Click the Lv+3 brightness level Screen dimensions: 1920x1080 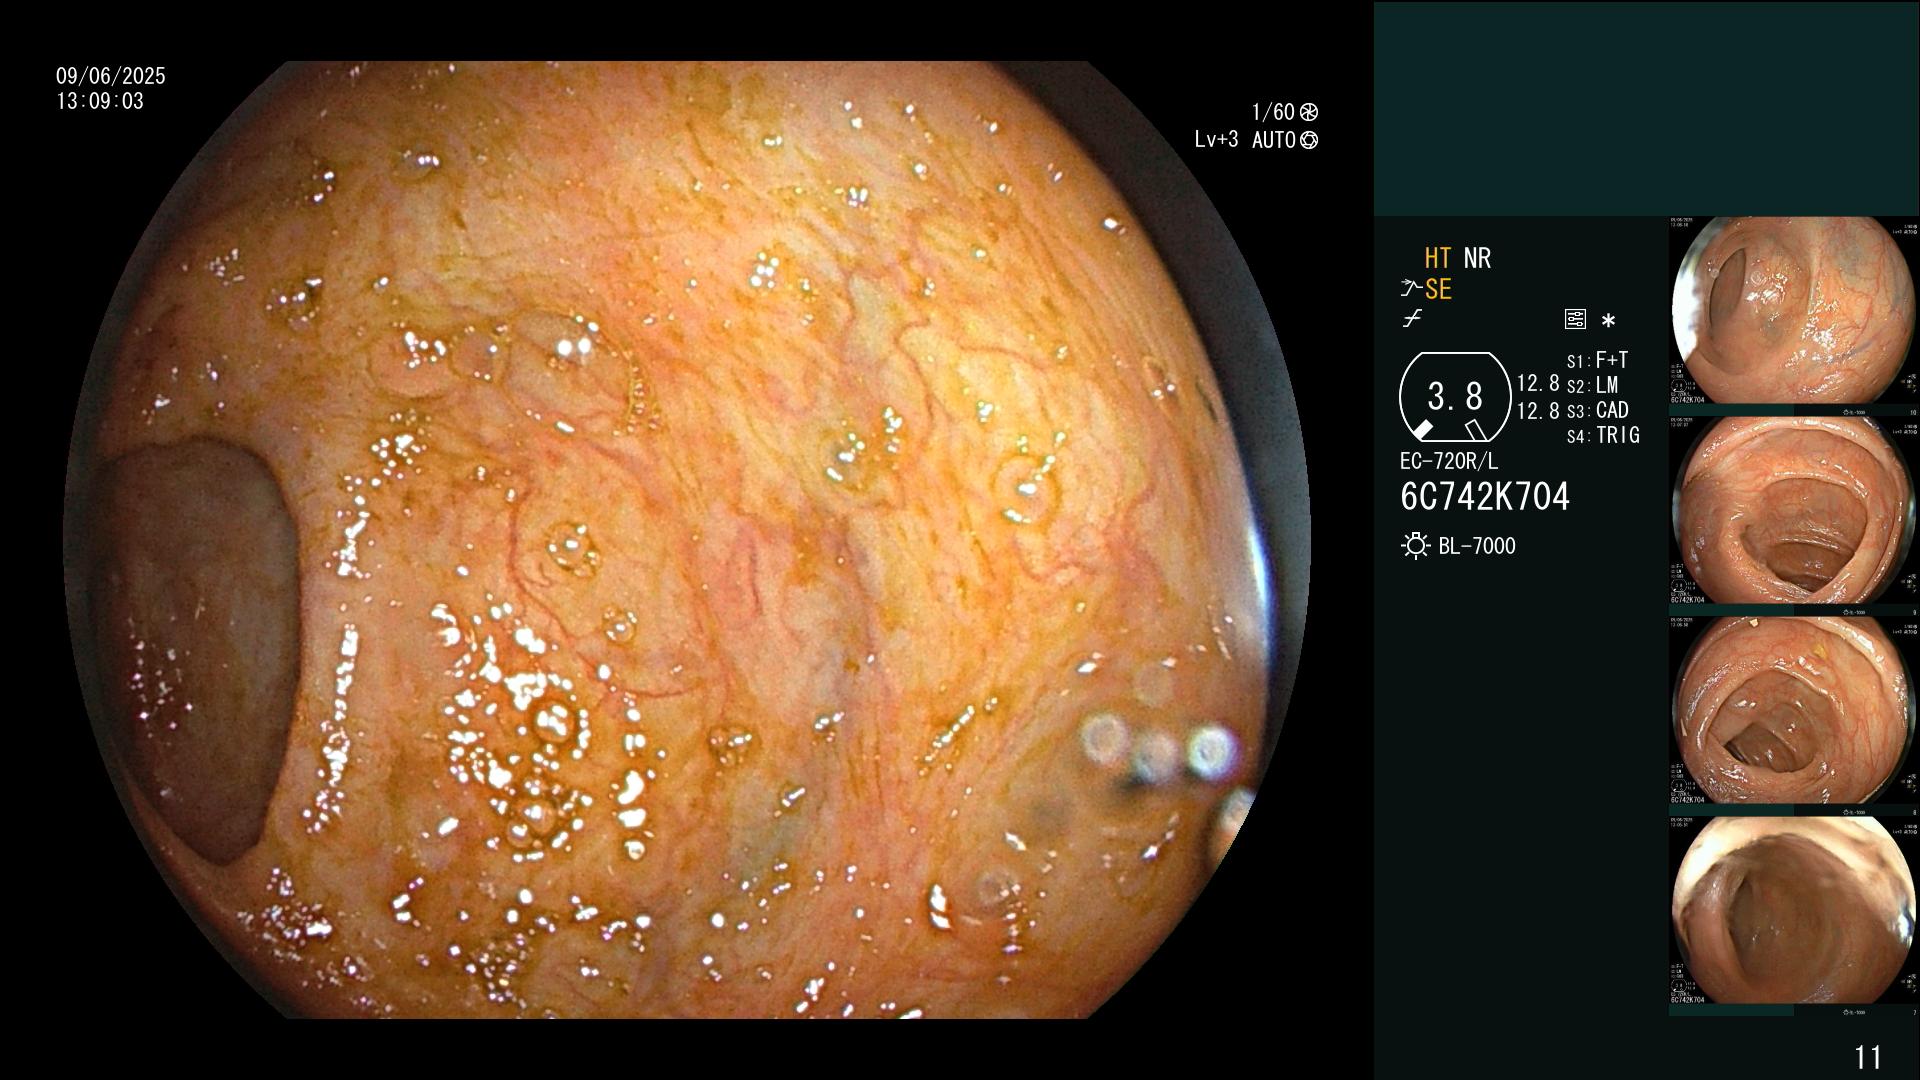(x=1216, y=140)
